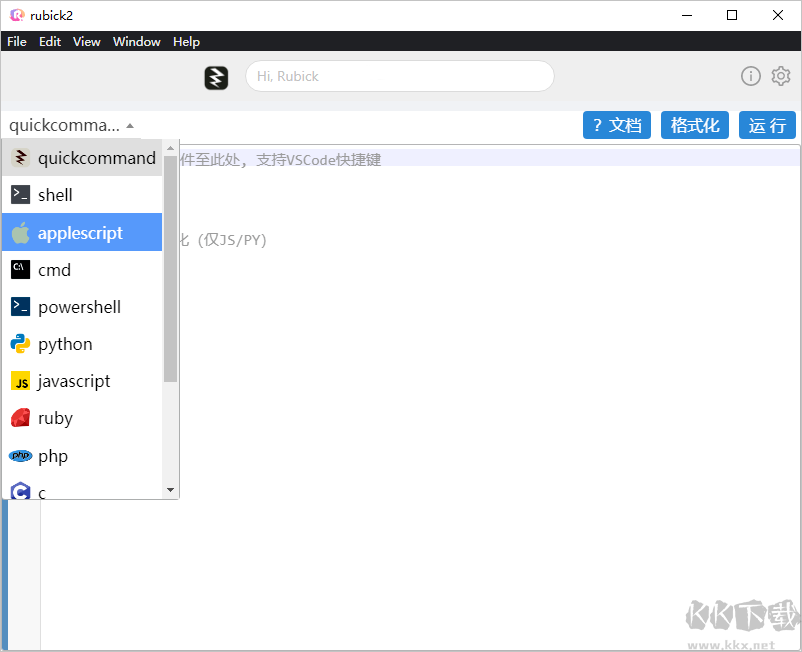Image resolution: width=802 pixels, height=652 pixels.
Task: Open the Help menu
Action: point(186,42)
